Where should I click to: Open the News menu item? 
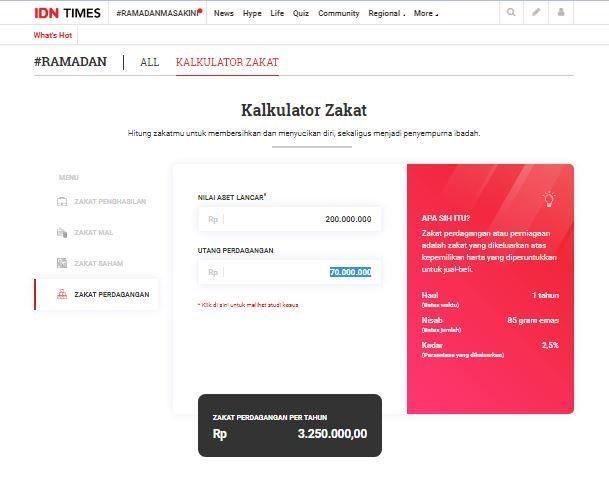coord(224,14)
